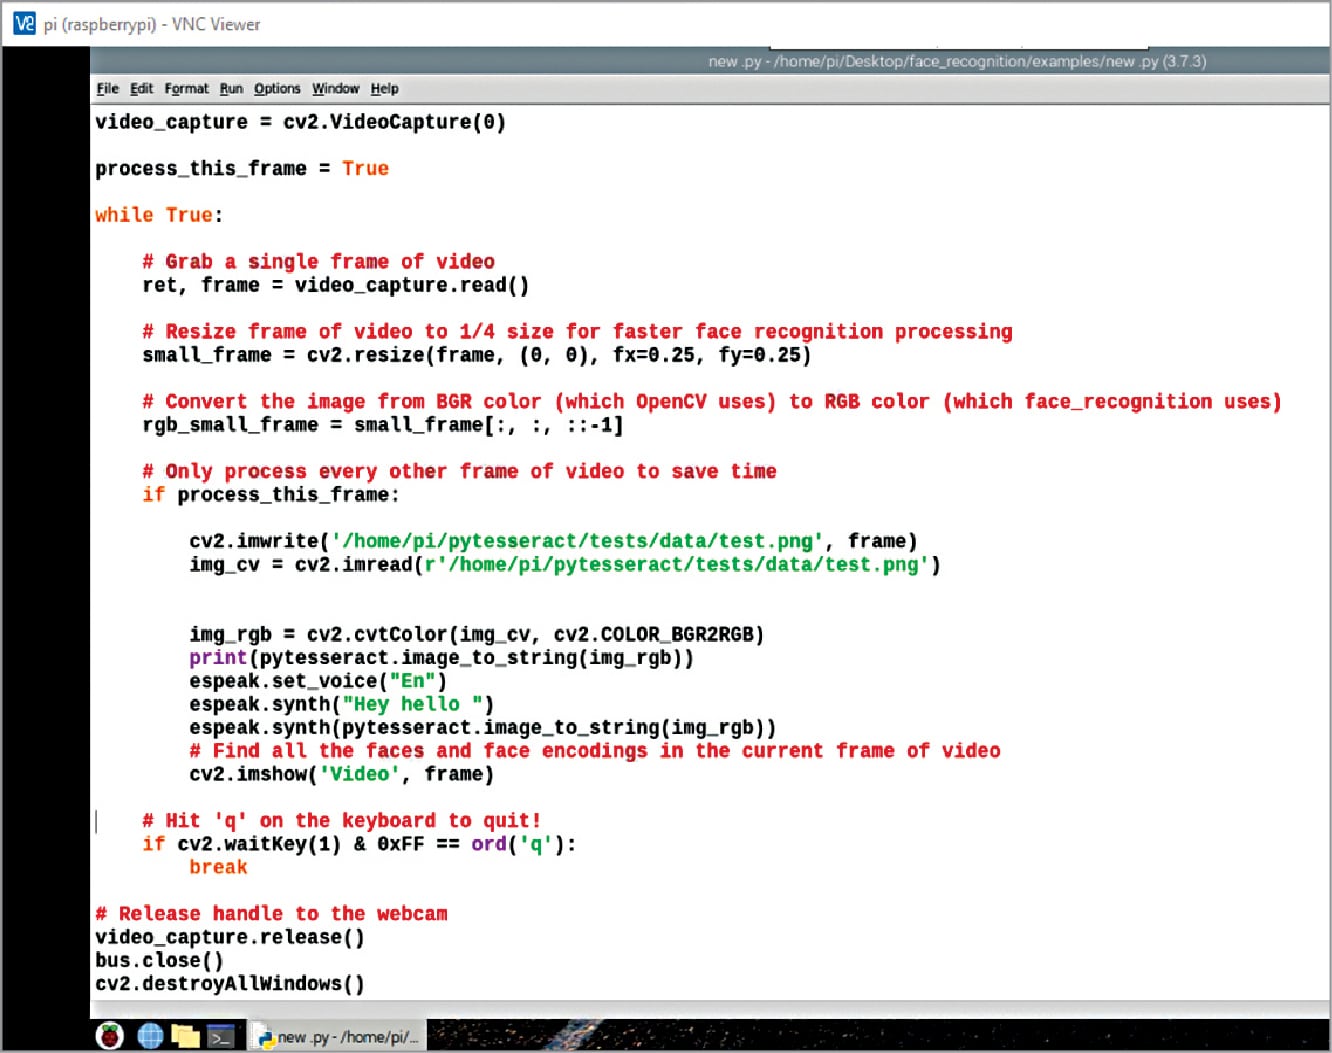The width and height of the screenshot is (1332, 1053).
Task: Open the Options menu
Action: [277, 89]
